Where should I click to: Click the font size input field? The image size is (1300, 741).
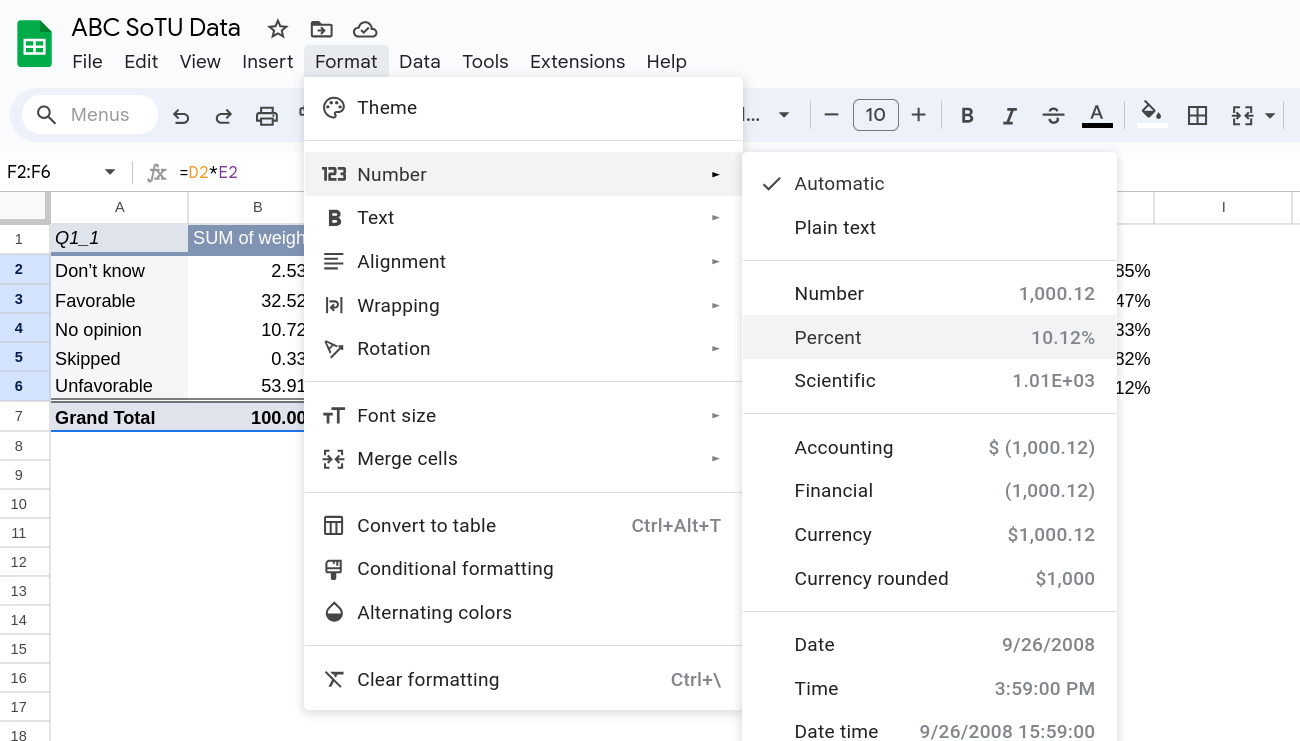pos(875,115)
